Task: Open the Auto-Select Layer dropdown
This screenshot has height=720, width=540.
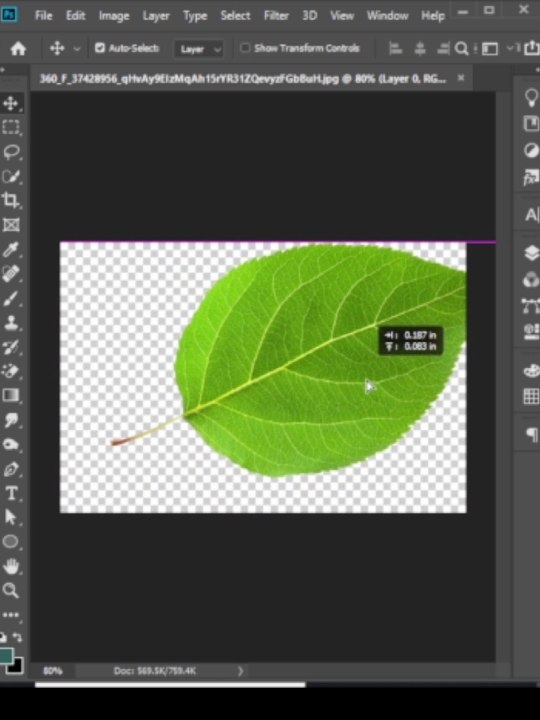Action: click(x=199, y=49)
